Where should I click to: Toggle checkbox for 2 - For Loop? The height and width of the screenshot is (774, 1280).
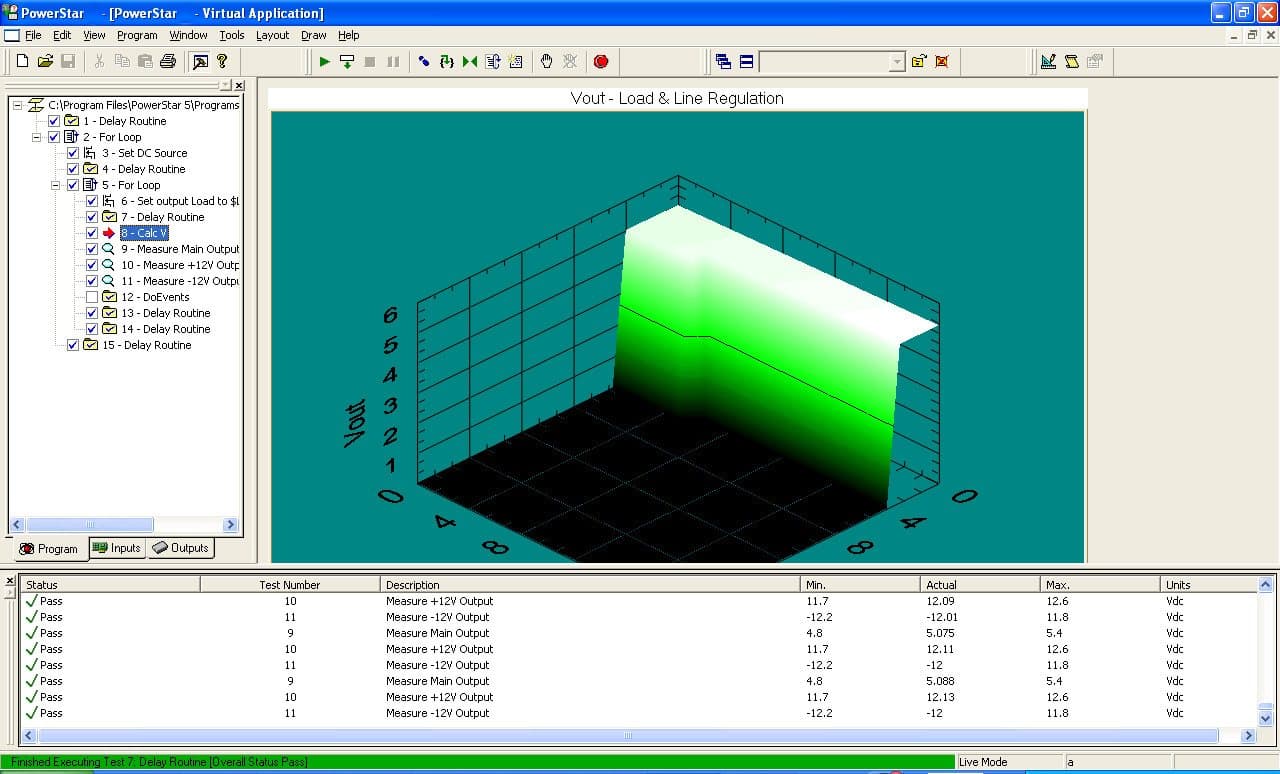point(54,137)
